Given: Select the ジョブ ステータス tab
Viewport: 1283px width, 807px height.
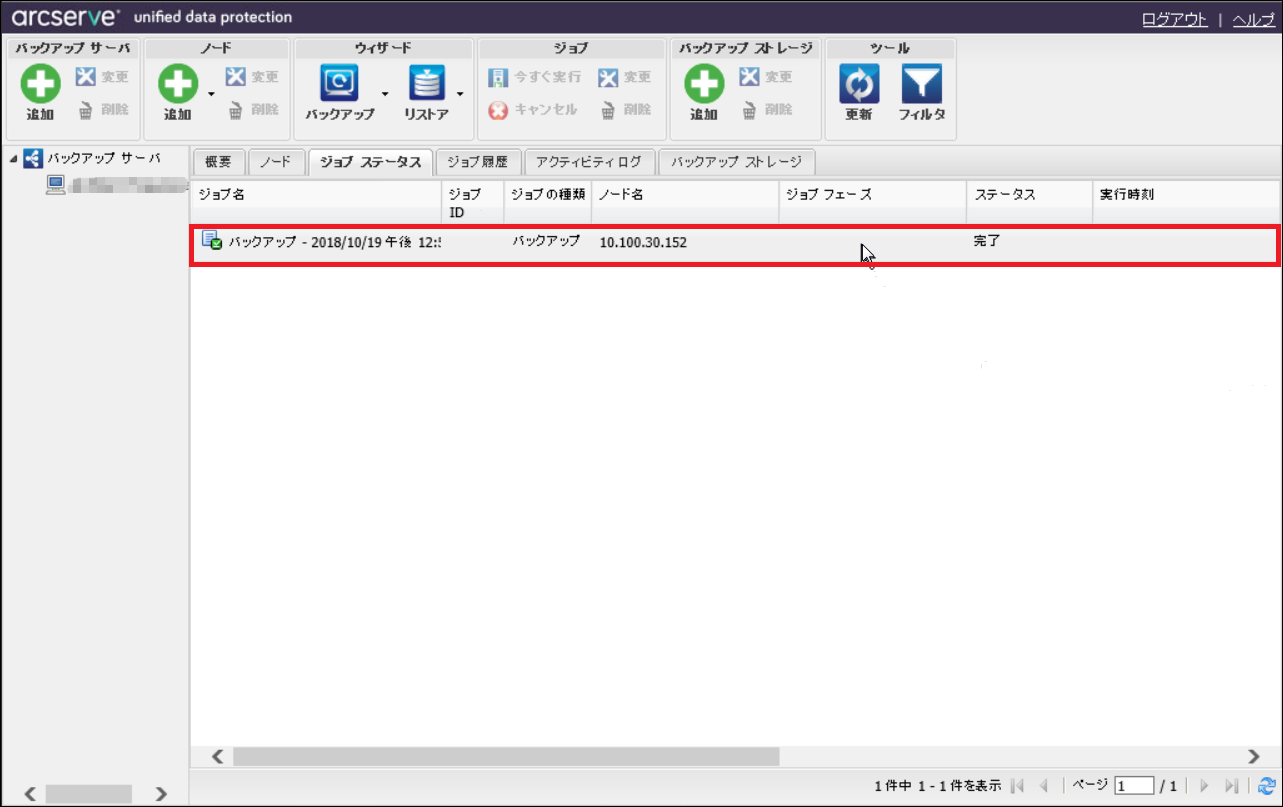Looking at the screenshot, I should coord(371,162).
